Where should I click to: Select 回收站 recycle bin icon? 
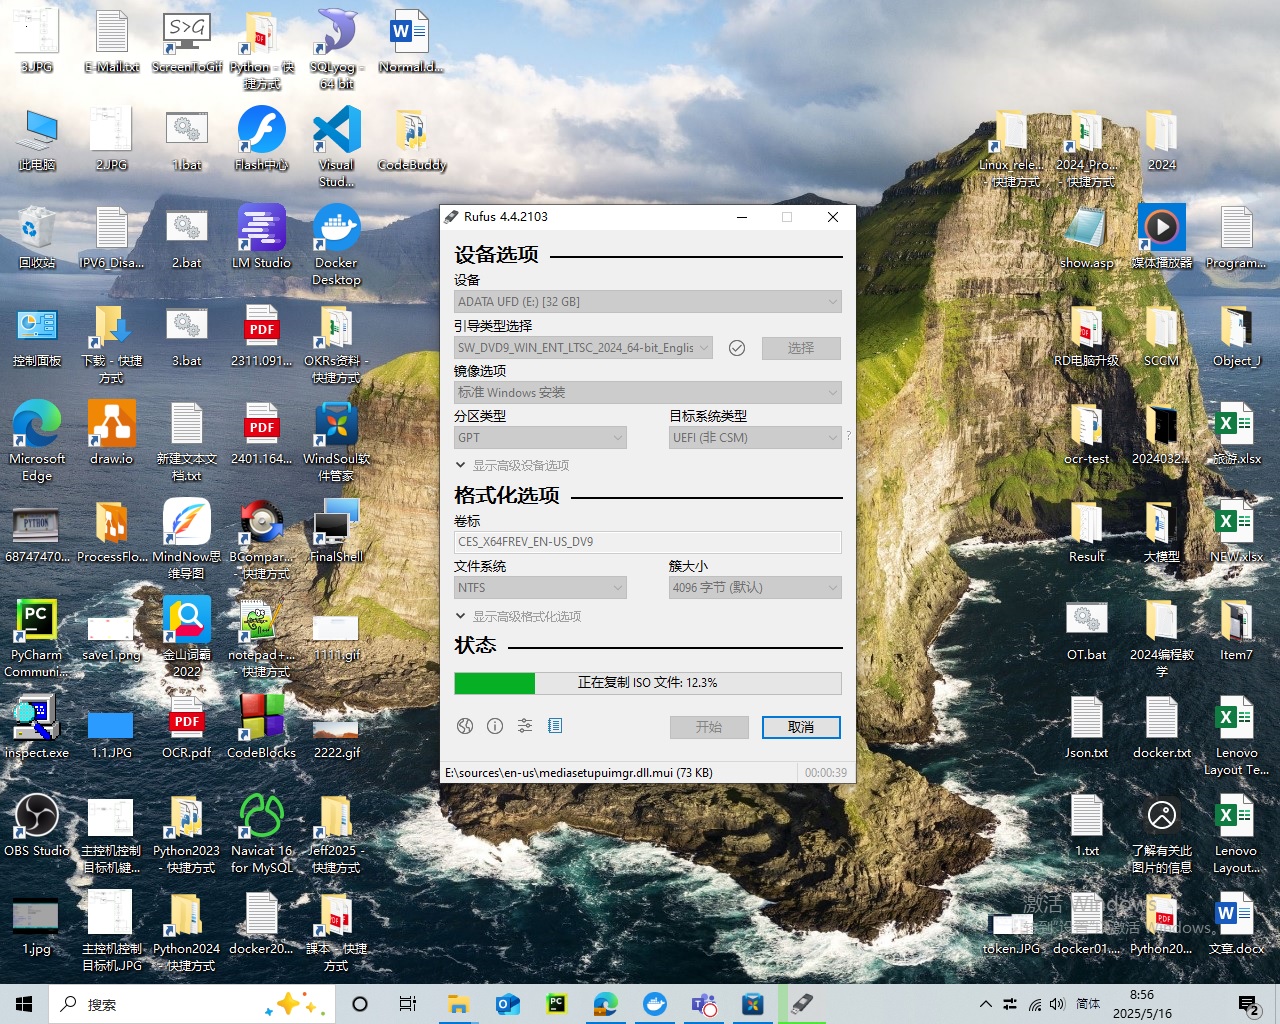click(37, 238)
